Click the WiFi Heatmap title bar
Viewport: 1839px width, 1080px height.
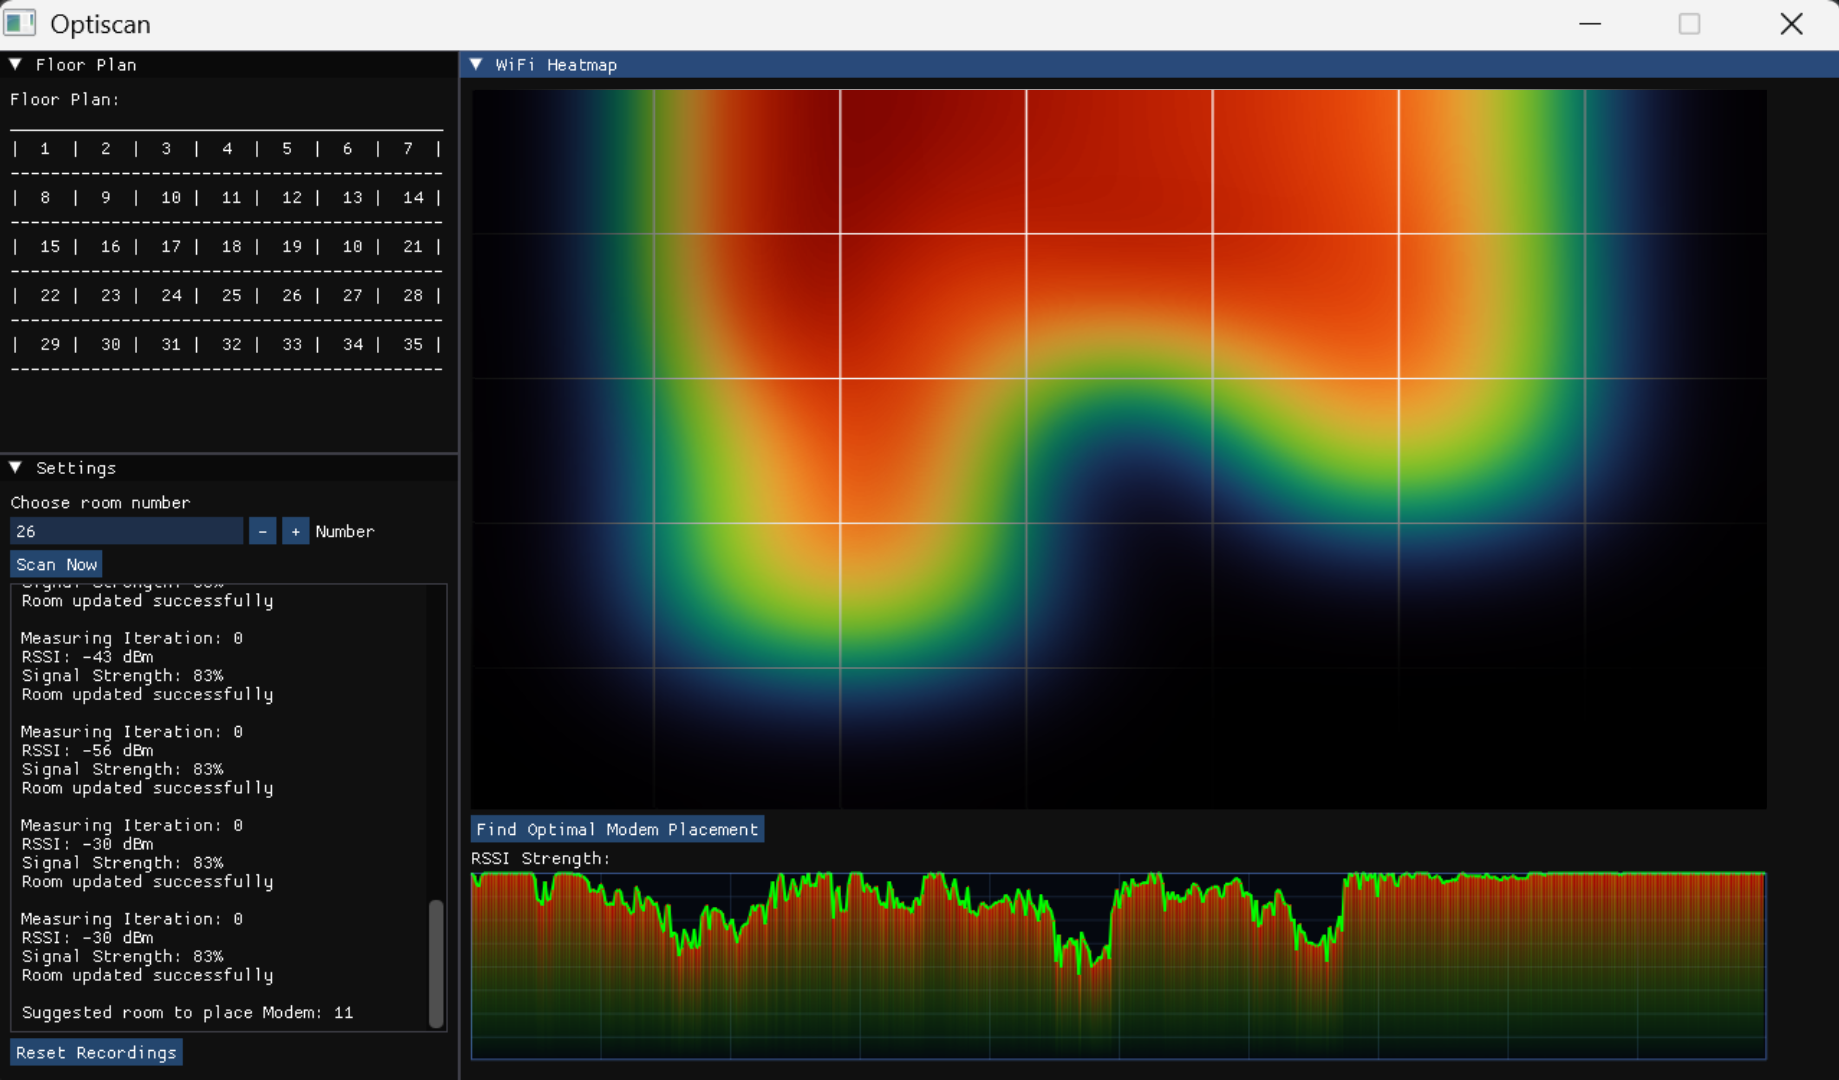click(x=1149, y=64)
